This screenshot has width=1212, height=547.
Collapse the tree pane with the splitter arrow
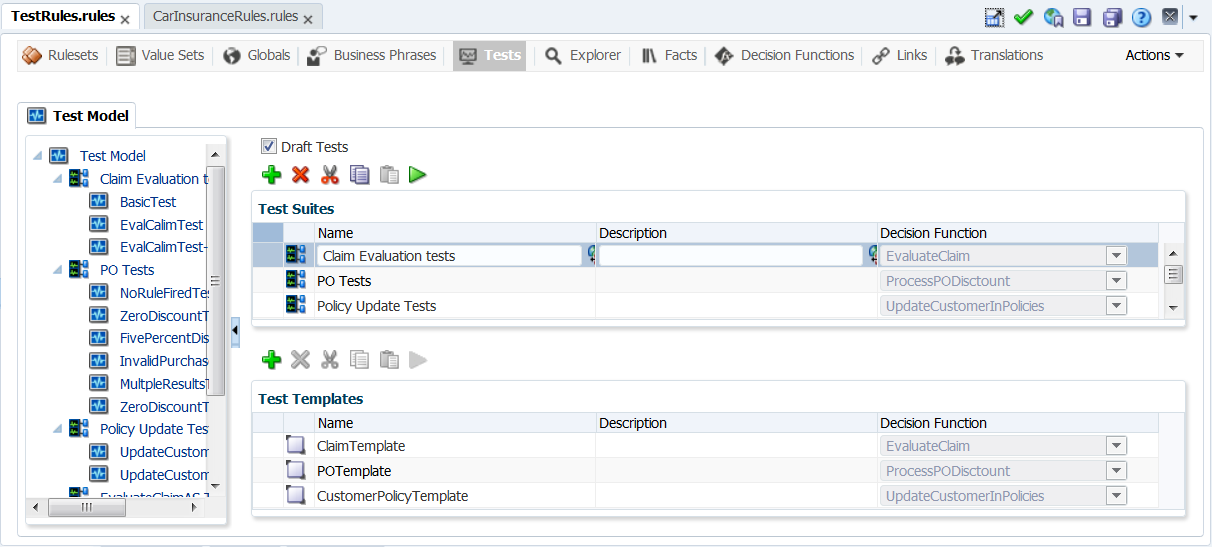[235, 330]
